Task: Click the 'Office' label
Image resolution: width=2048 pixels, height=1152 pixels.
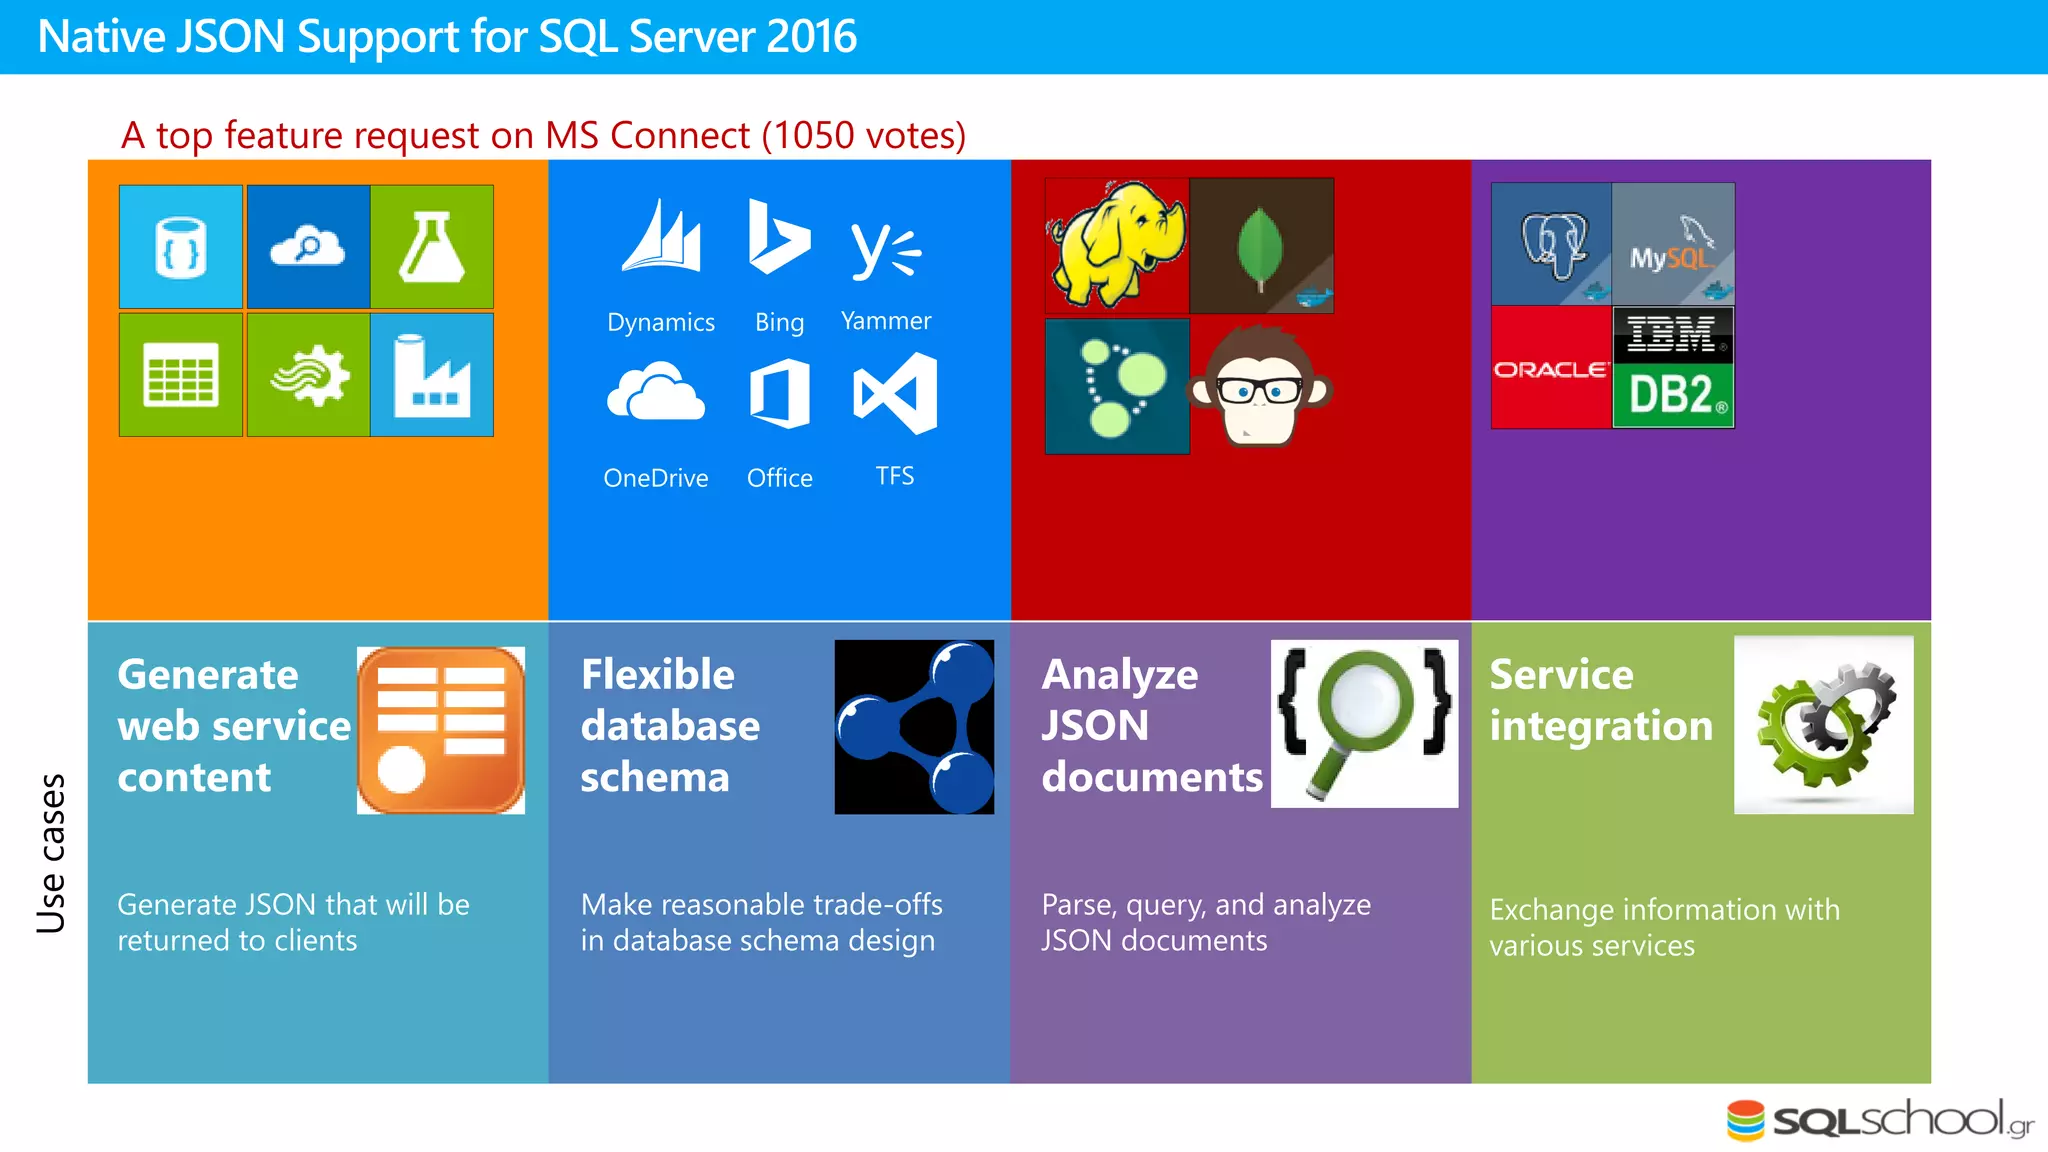Action: tap(780, 478)
